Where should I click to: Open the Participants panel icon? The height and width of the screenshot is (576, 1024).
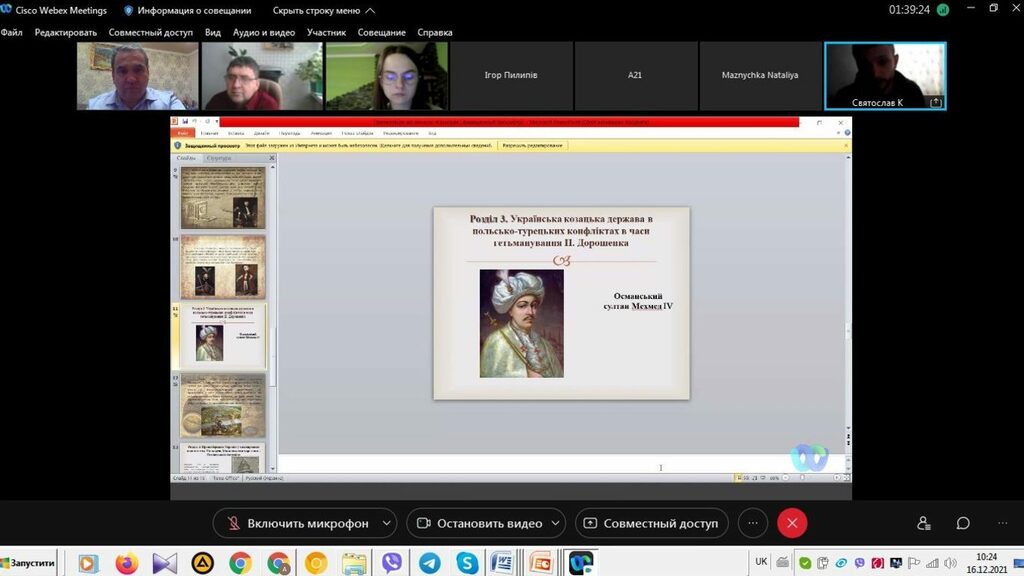[x=923, y=523]
